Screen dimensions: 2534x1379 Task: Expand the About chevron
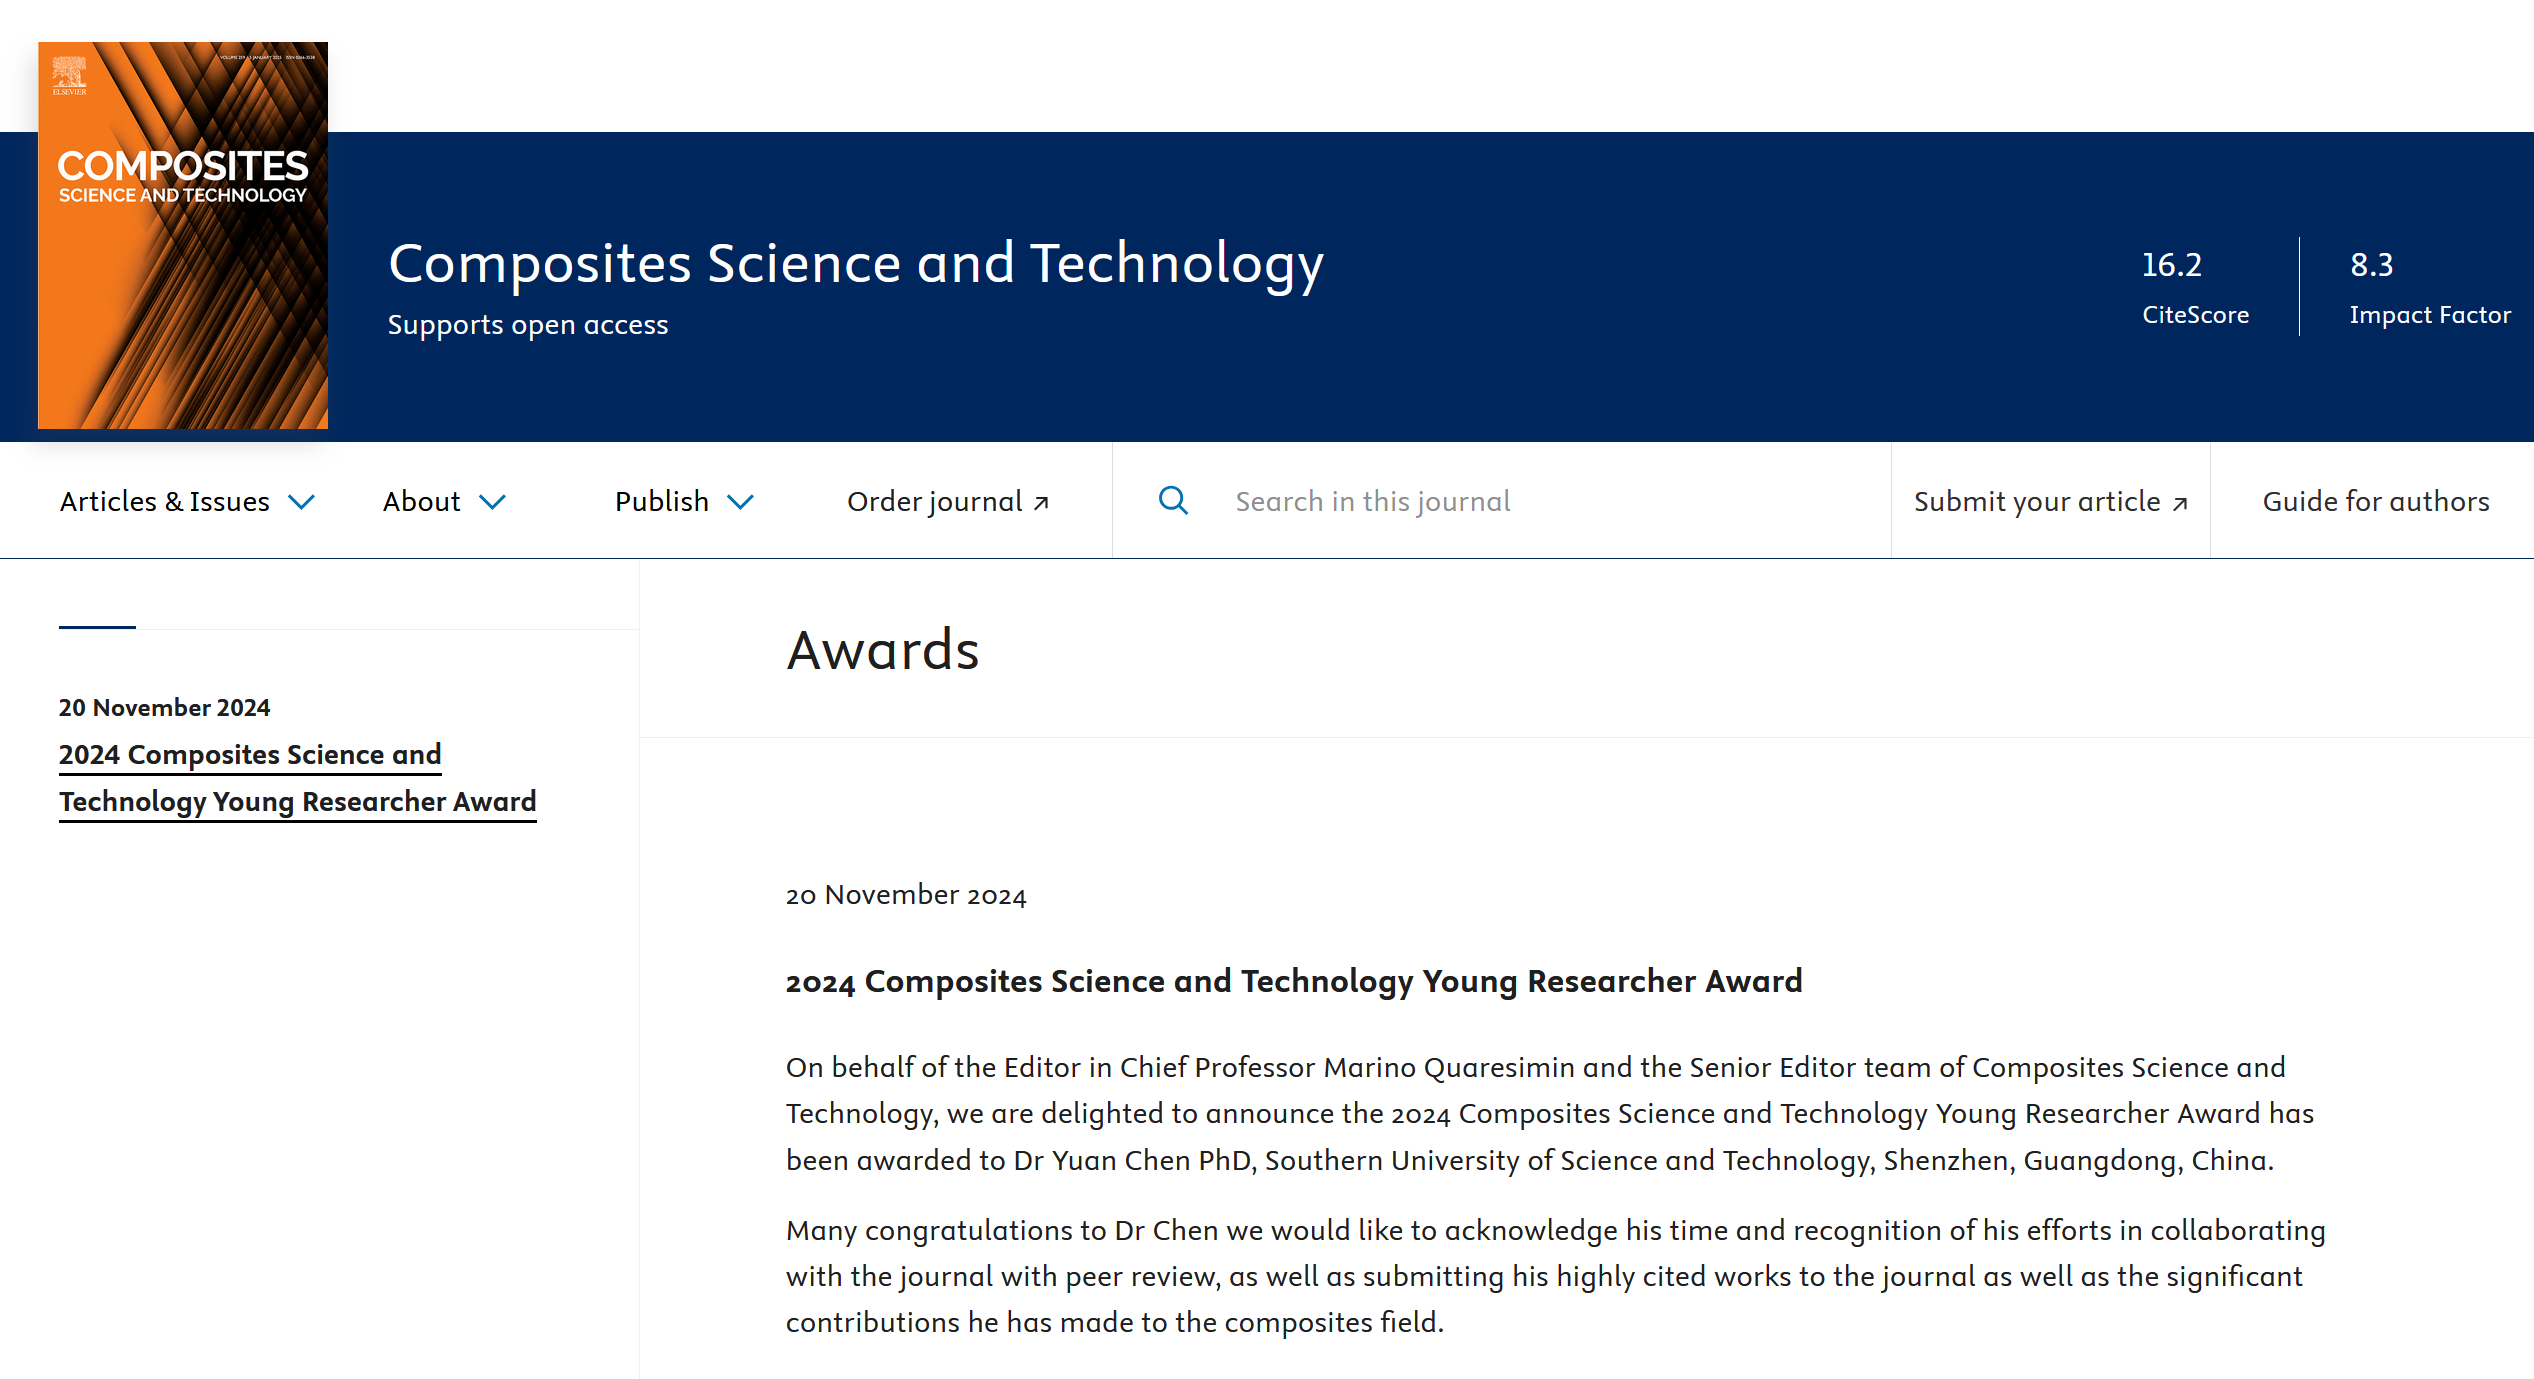492,502
